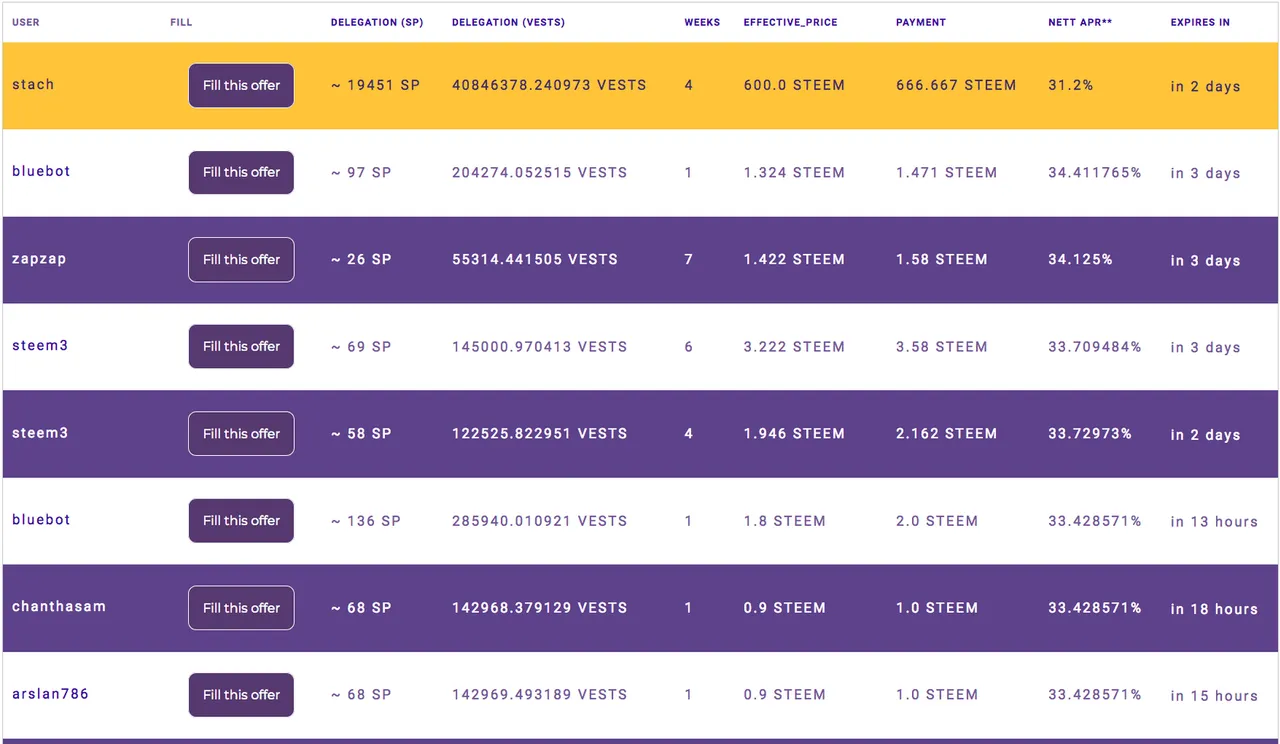Fill the offer from stach
This screenshot has height=744, width=1280.
(x=241, y=86)
